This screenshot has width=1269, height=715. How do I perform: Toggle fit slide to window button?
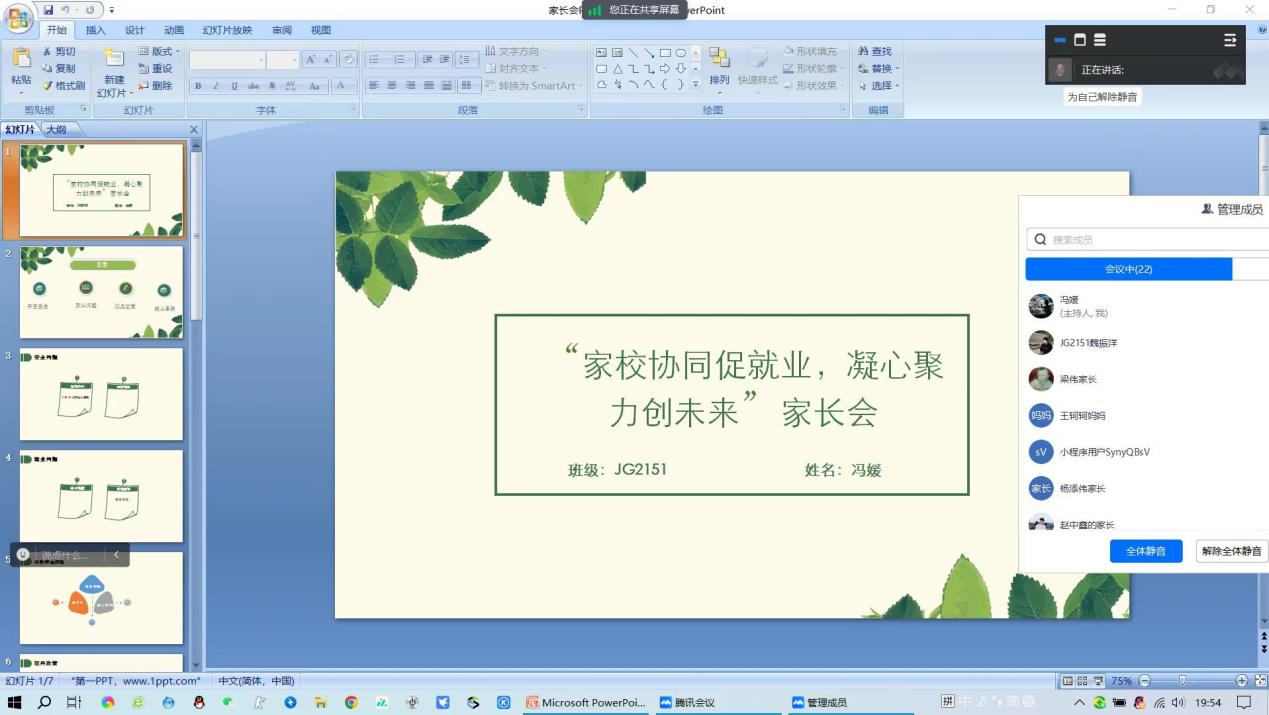click(x=1259, y=681)
